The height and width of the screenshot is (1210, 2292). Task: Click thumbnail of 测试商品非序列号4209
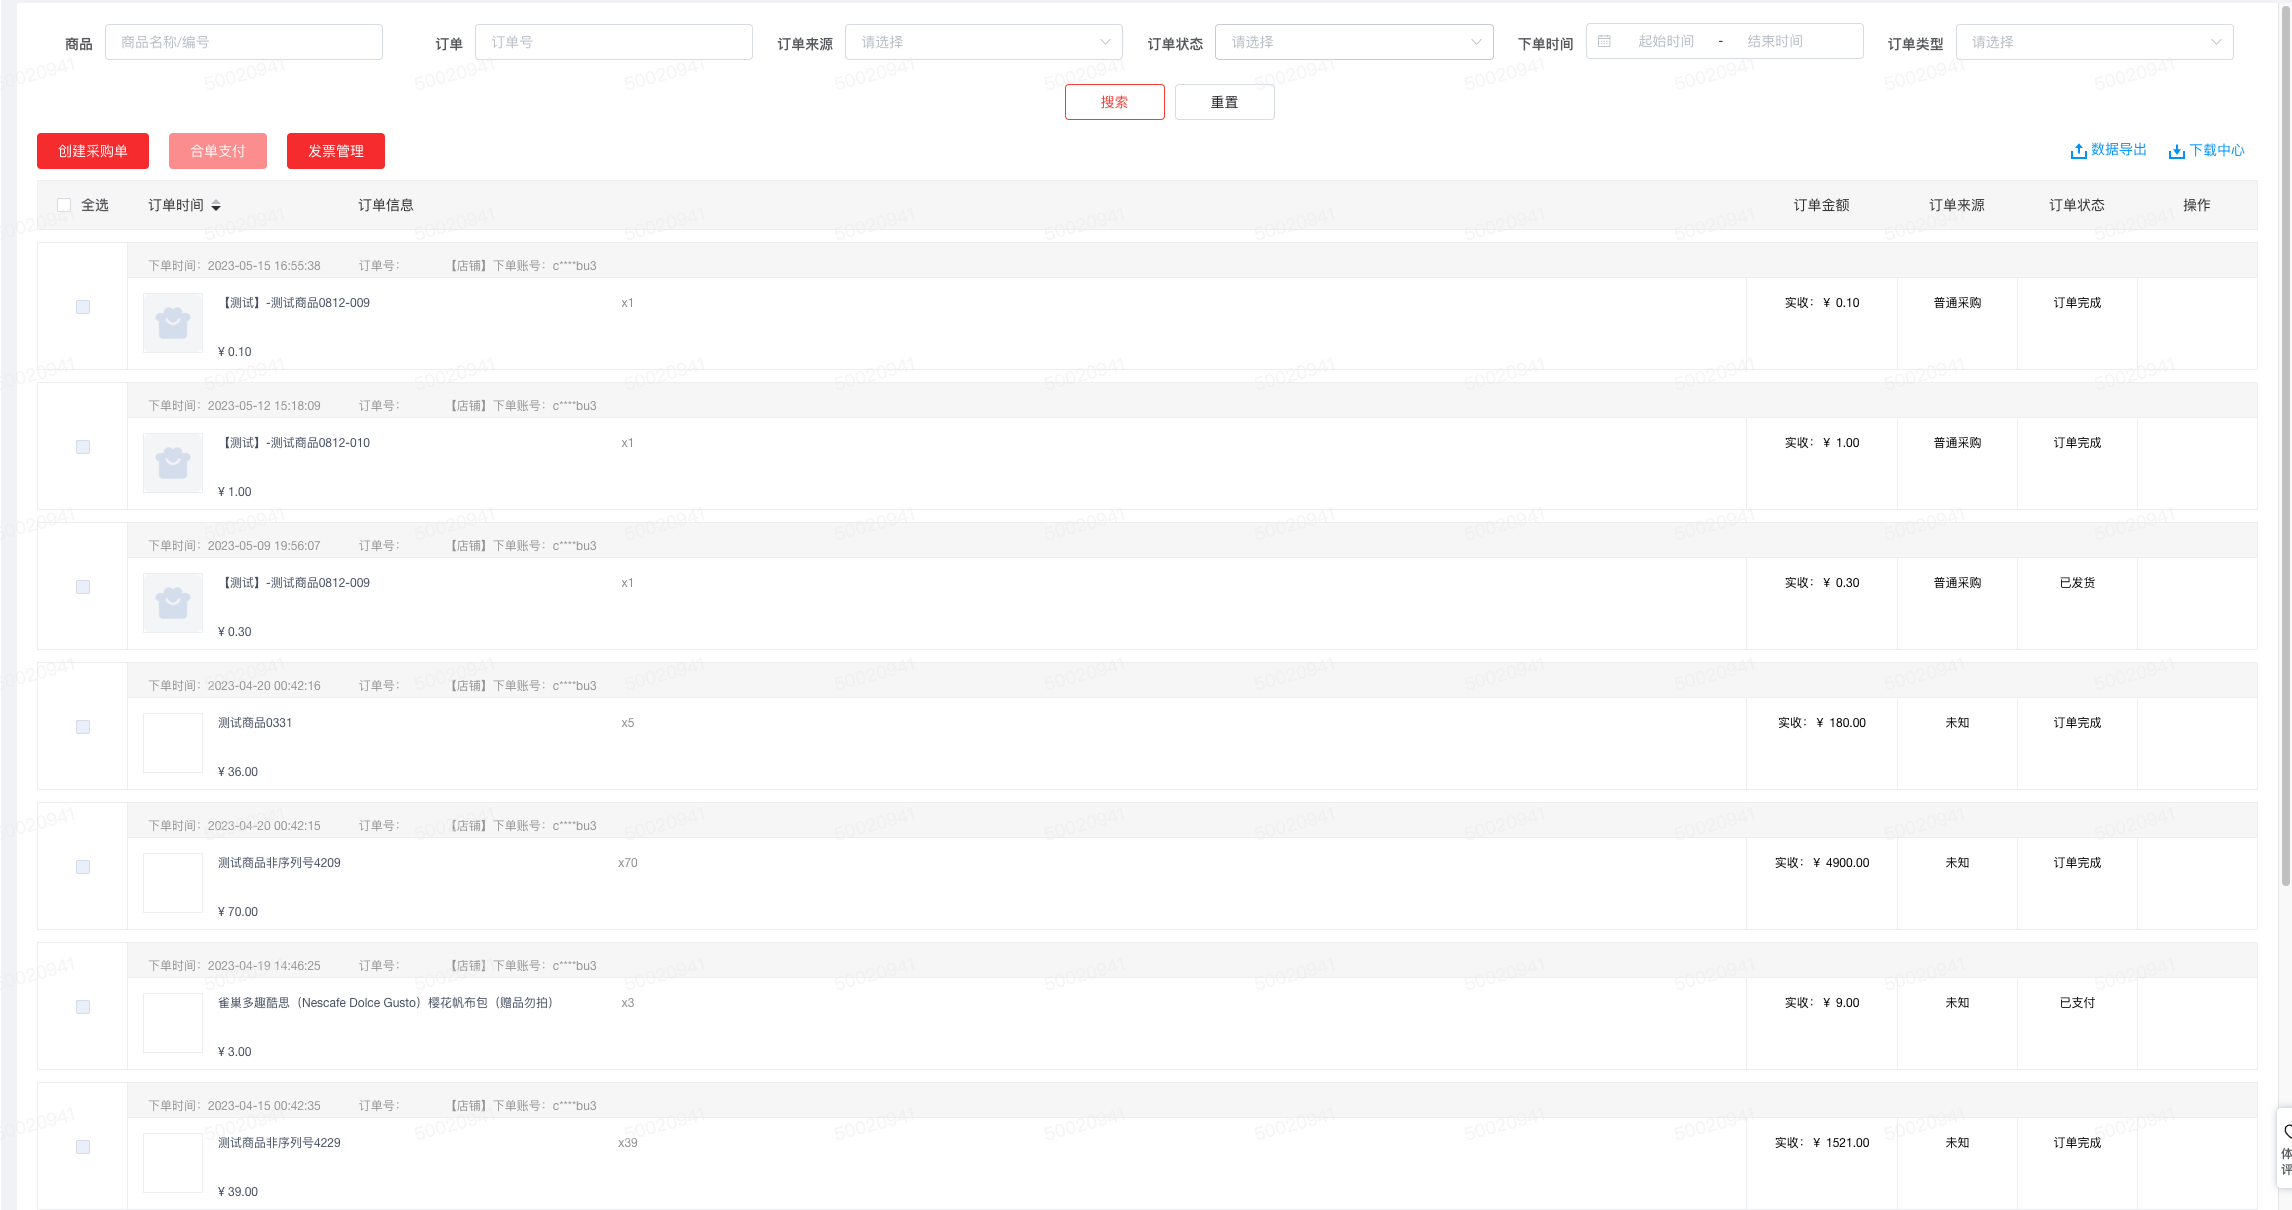(173, 883)
